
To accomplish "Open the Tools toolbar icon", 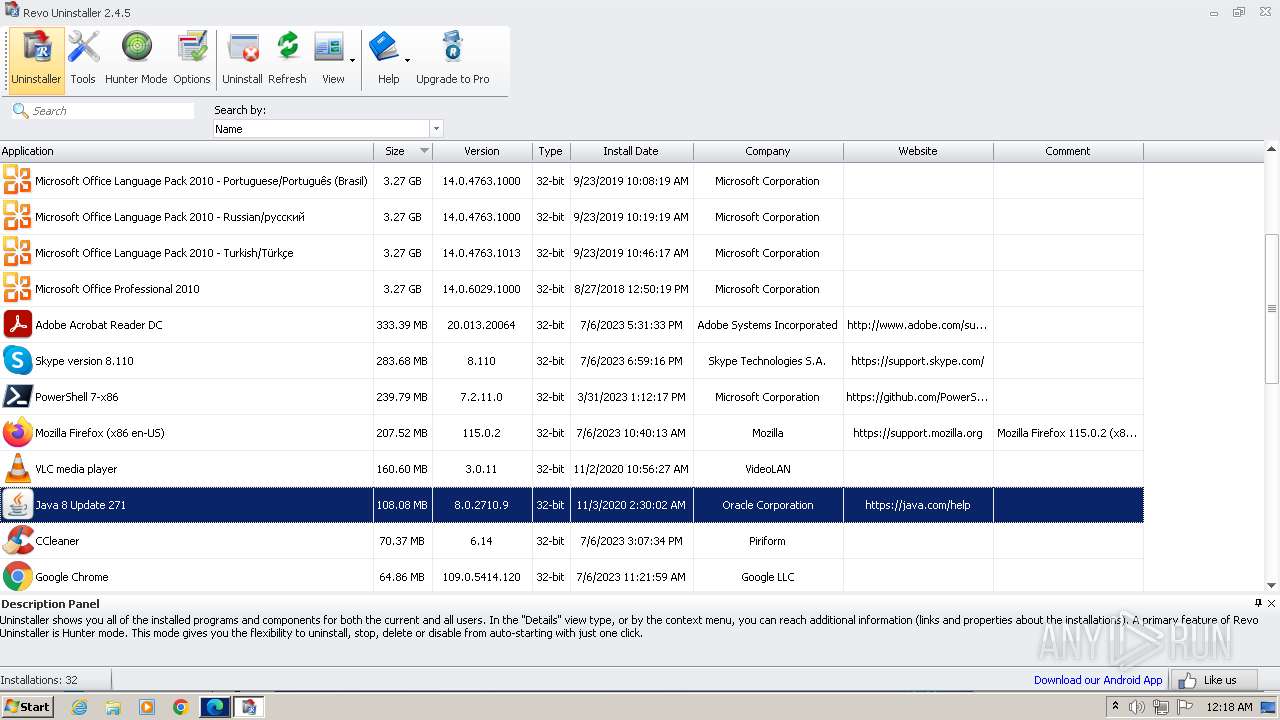I will tap(83, 59).
